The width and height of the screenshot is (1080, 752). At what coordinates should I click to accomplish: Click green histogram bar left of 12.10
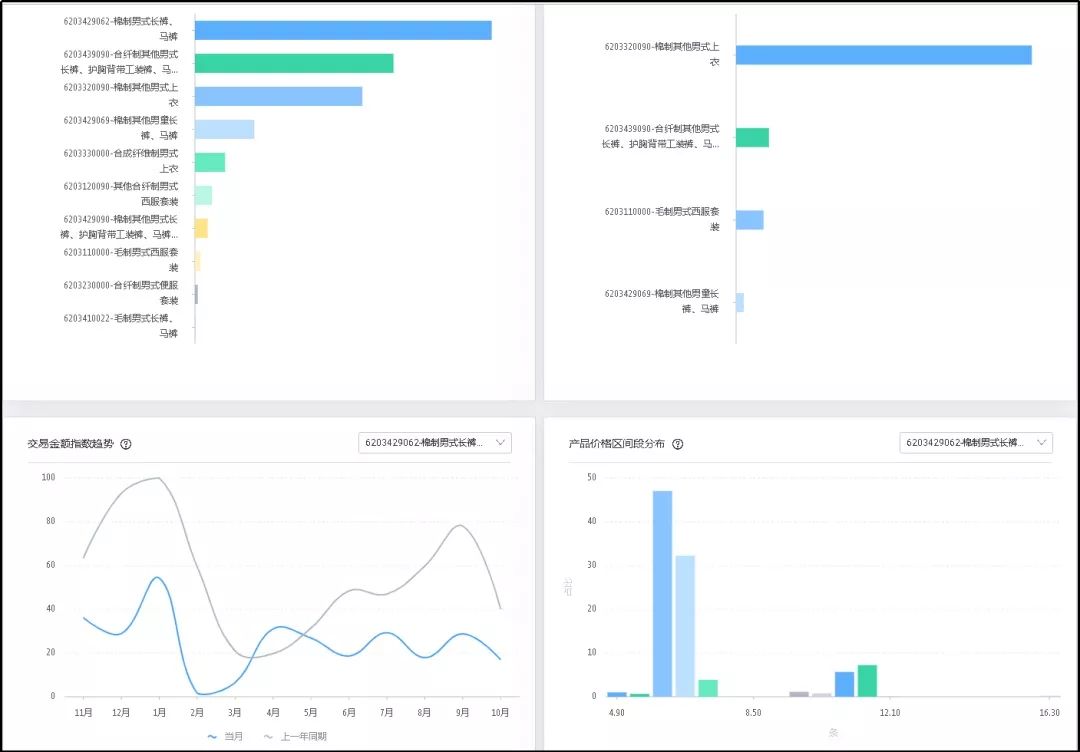[867, 680]
